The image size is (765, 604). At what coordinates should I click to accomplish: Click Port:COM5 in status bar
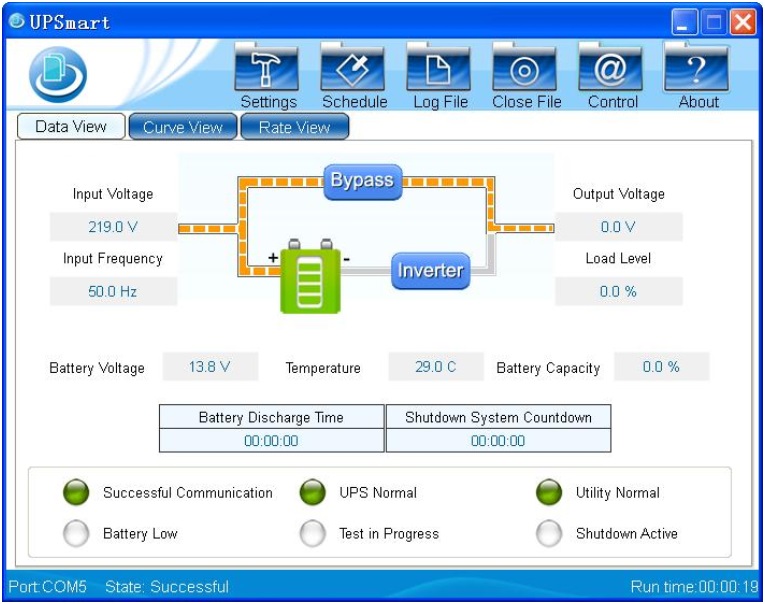click(x=48, y=586)
